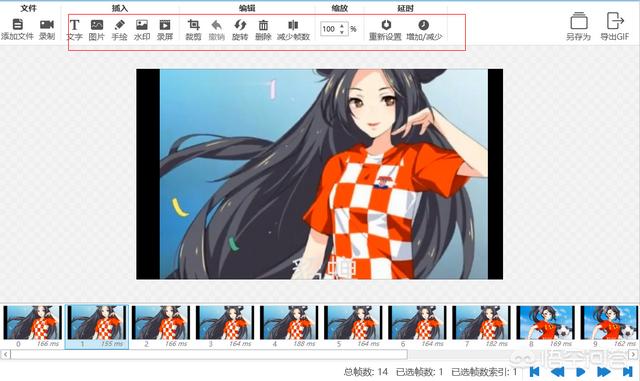Open 增加/减少 delay adjustment
Image resolution: width=640 pixels, height=381 pixels.
pyautogui.click(x=424, y=29)
